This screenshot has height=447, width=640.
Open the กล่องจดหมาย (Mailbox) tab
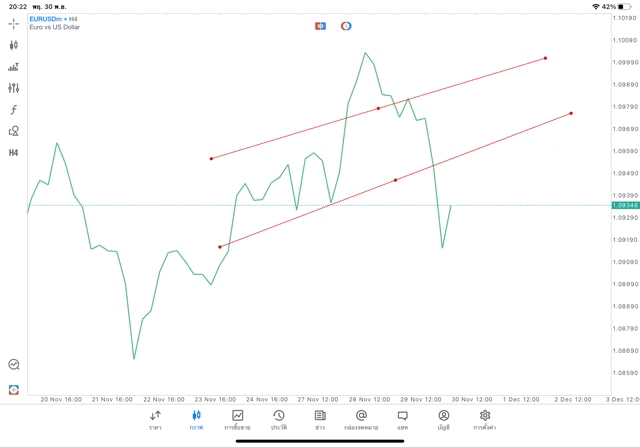pos(360,419)
